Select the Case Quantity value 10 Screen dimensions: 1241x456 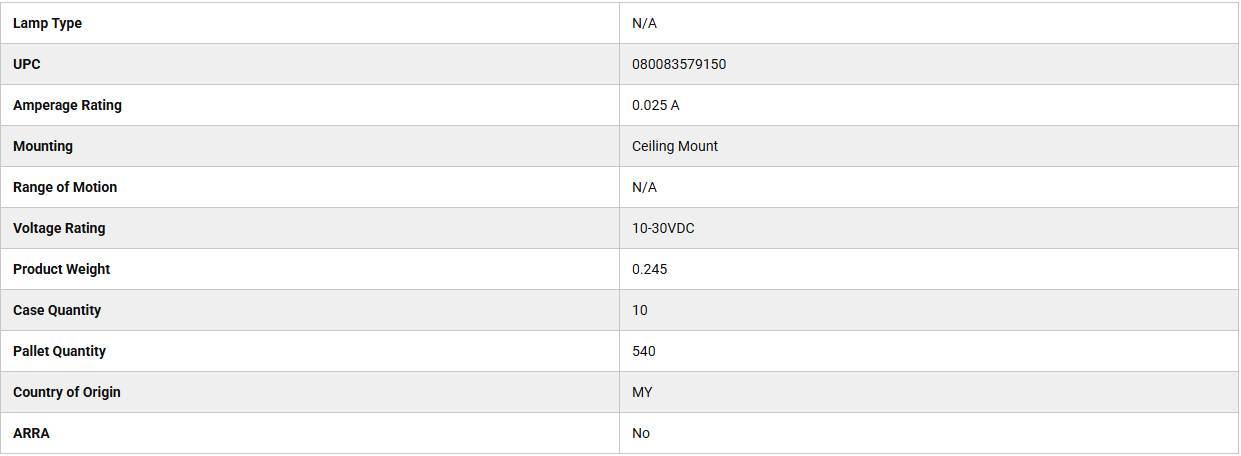[640, 310]
